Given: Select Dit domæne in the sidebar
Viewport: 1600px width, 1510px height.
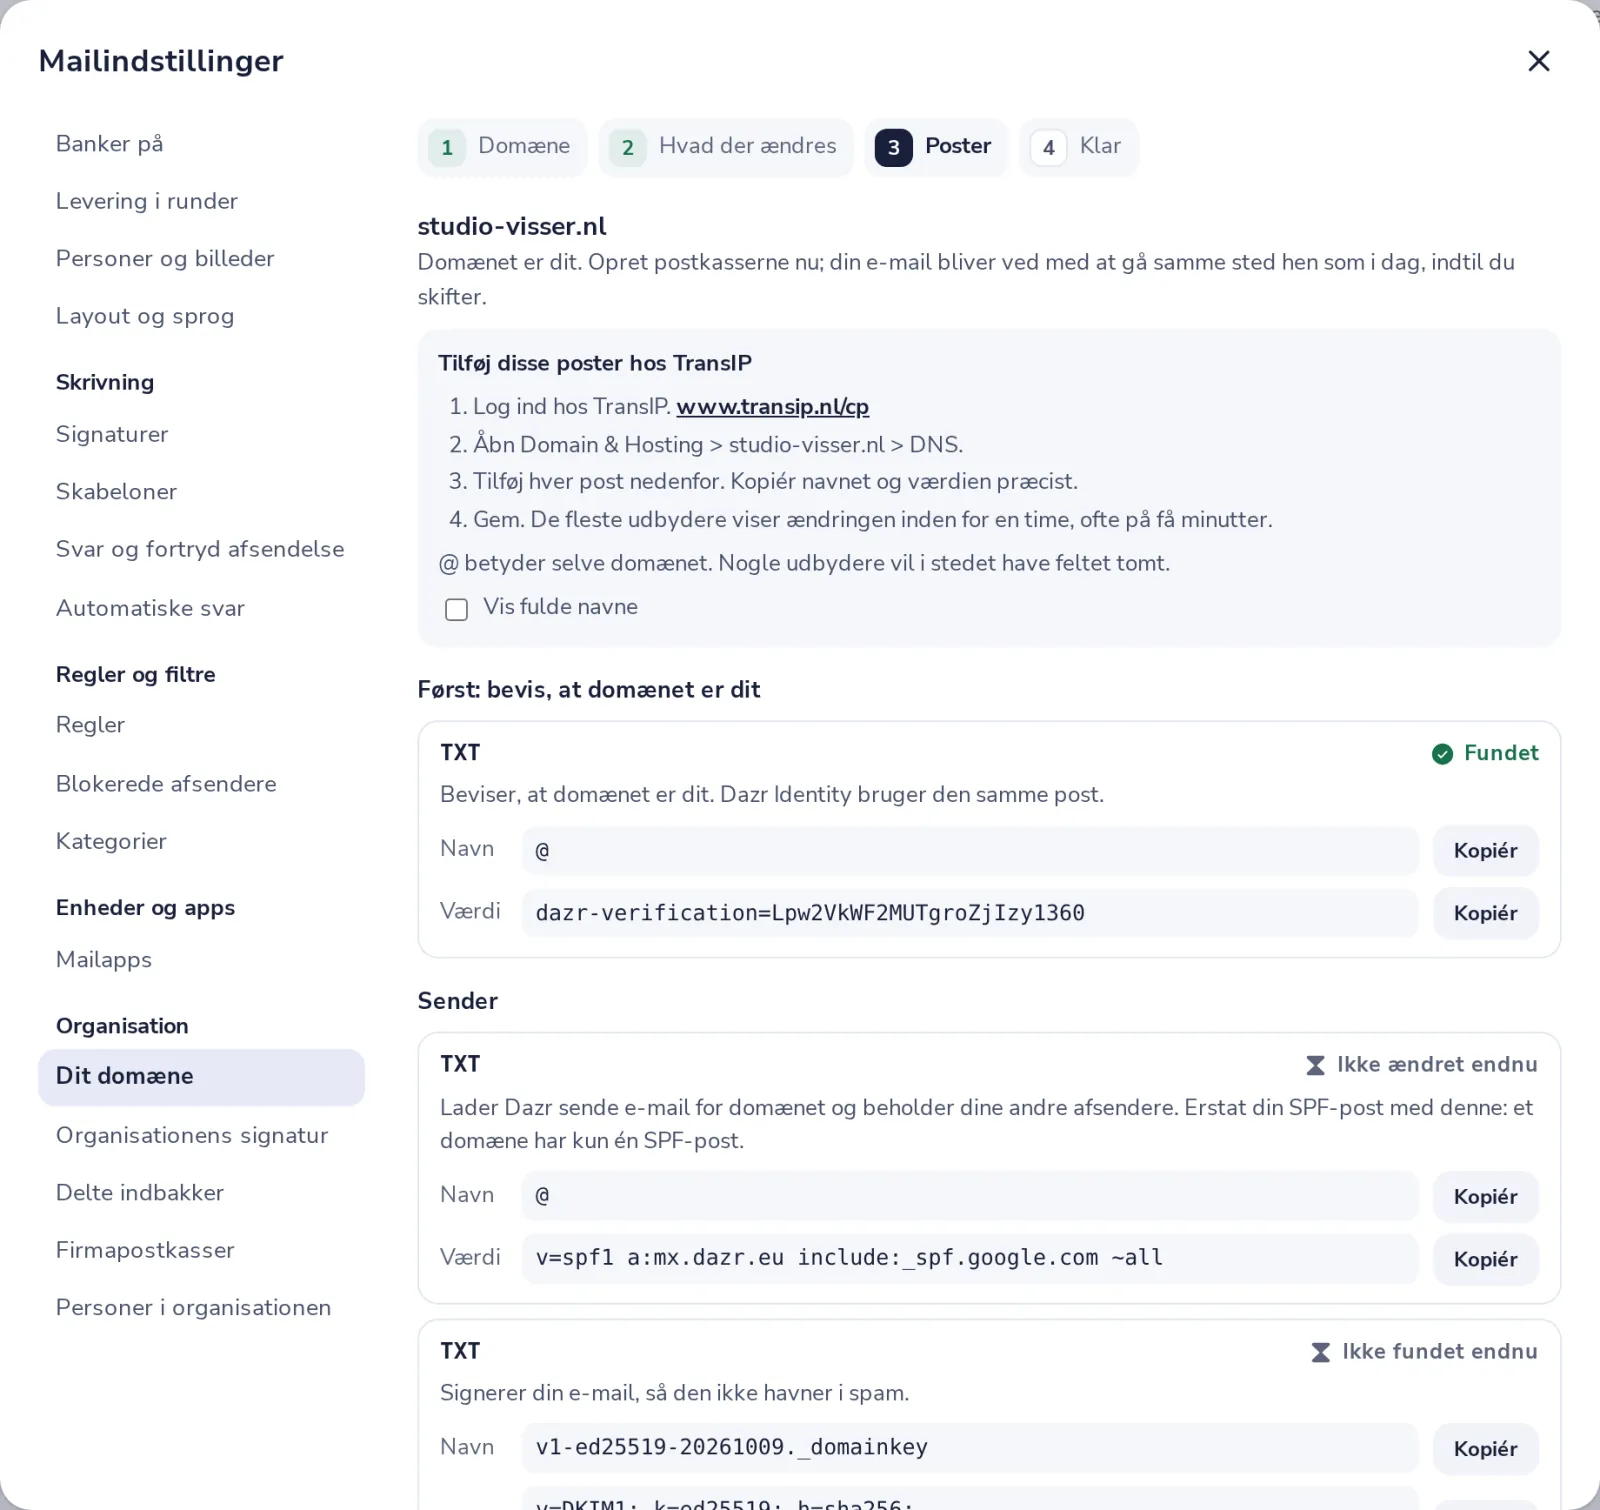Looking at the screenshot, I should click(x=202, y=1077).
